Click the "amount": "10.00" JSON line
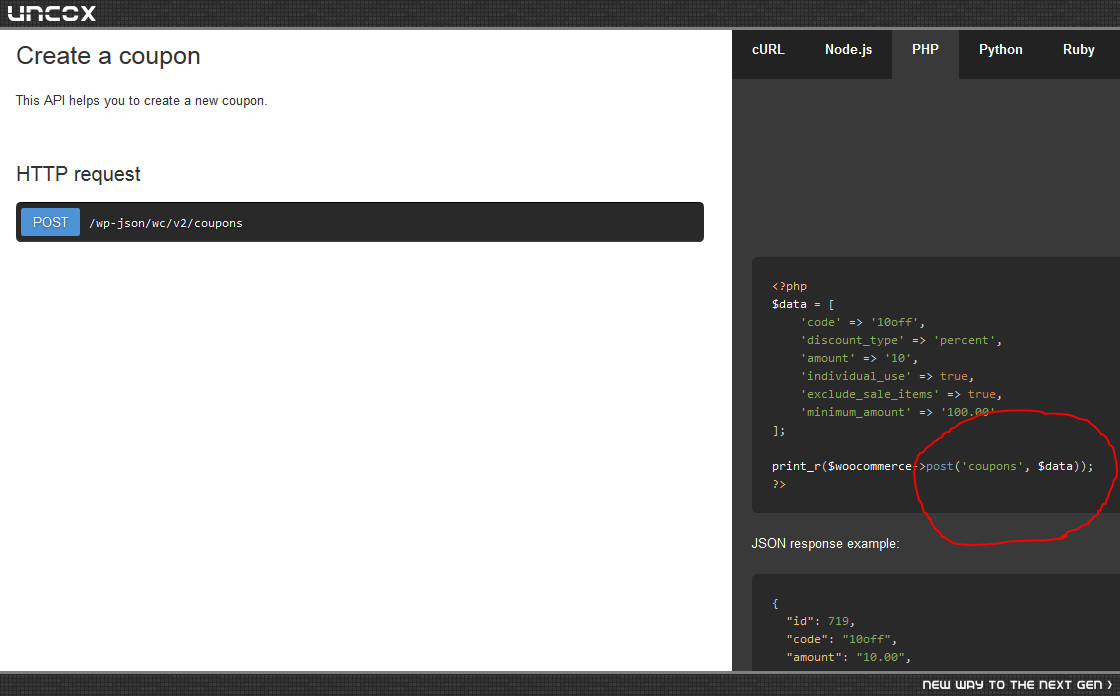The width and height of the screenshot is (1120, 696). click(x=849, y=657)
